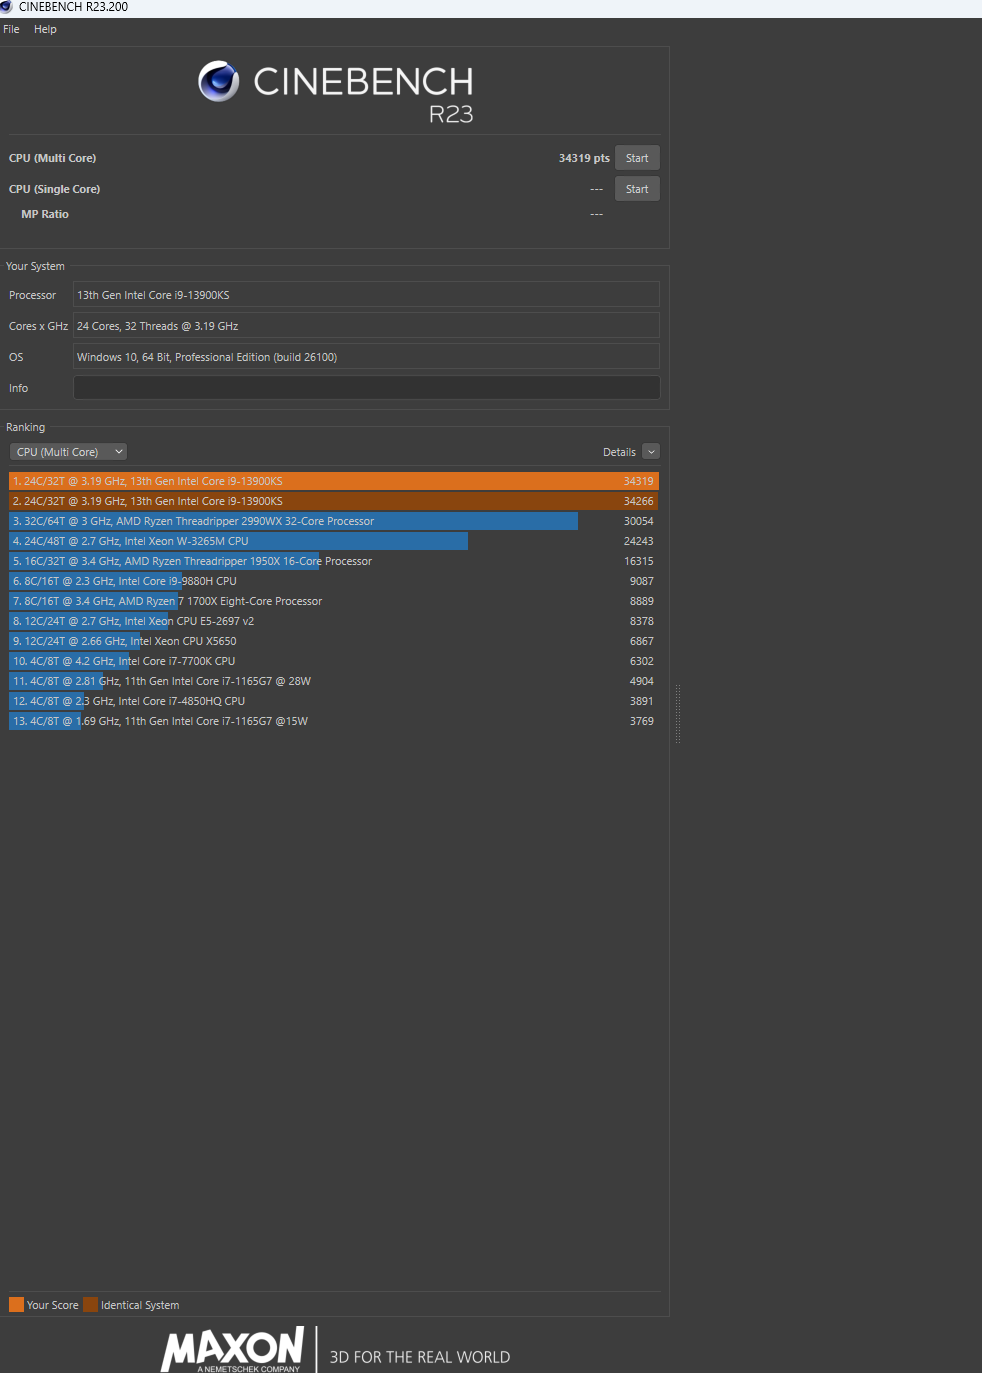Click the Cinebench sphere logo icon

tap(218, 82)
